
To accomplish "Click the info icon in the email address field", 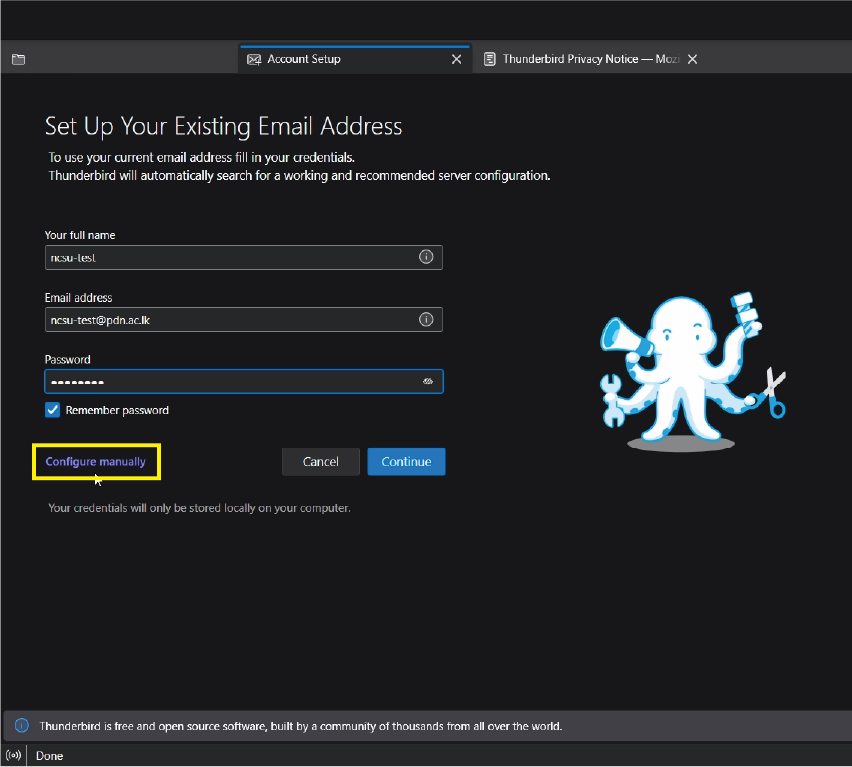I will (x=426, y=320).
